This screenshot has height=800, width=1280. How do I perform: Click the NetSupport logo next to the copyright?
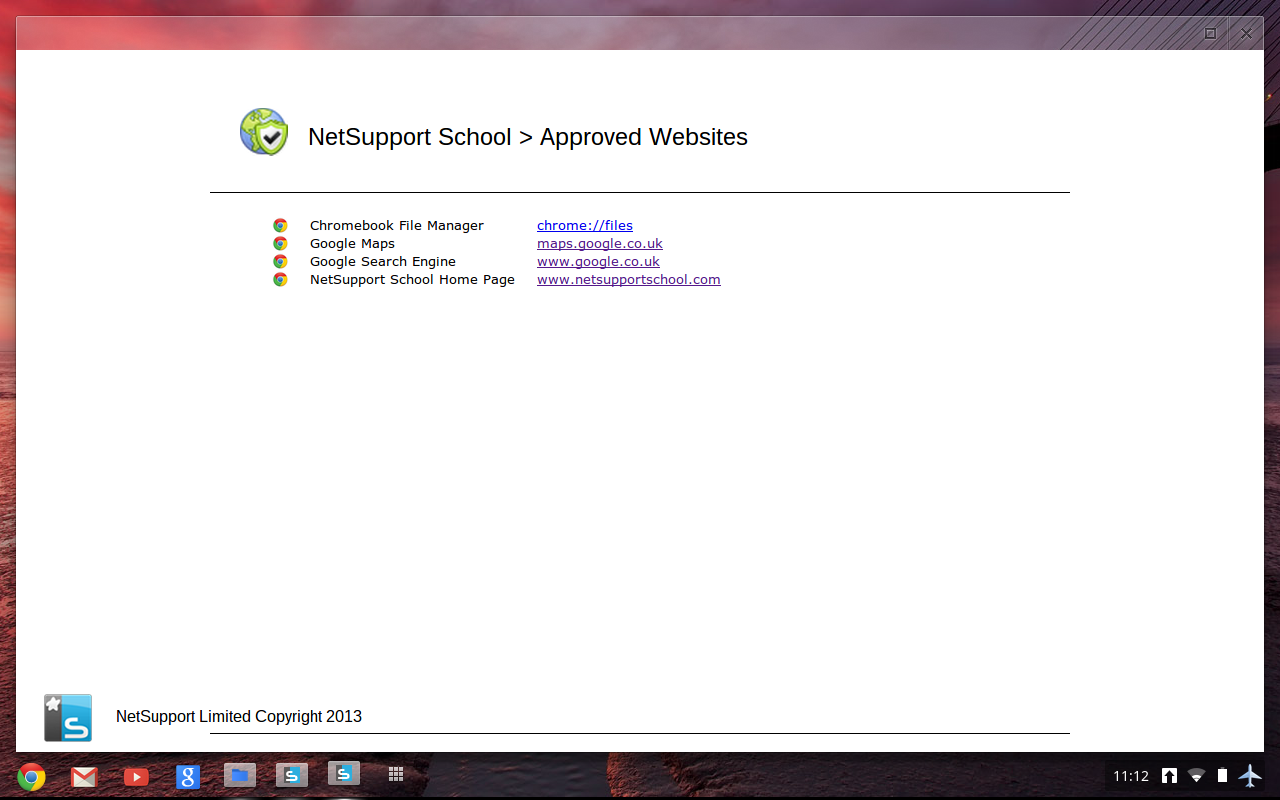pos(68,717)
